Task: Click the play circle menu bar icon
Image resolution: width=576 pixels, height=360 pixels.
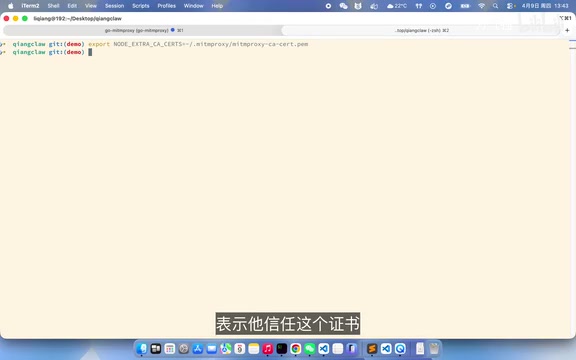Action: (x=433, y=6)
